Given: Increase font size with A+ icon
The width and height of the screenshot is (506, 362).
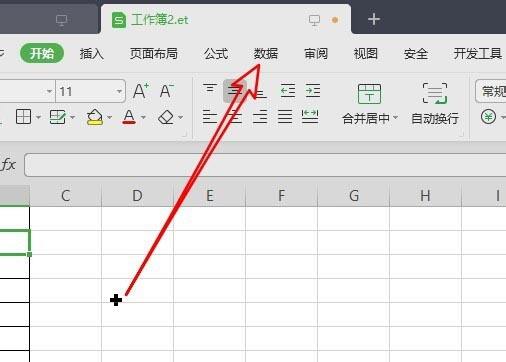Looking at the screenshot, I should coord(141,91).
